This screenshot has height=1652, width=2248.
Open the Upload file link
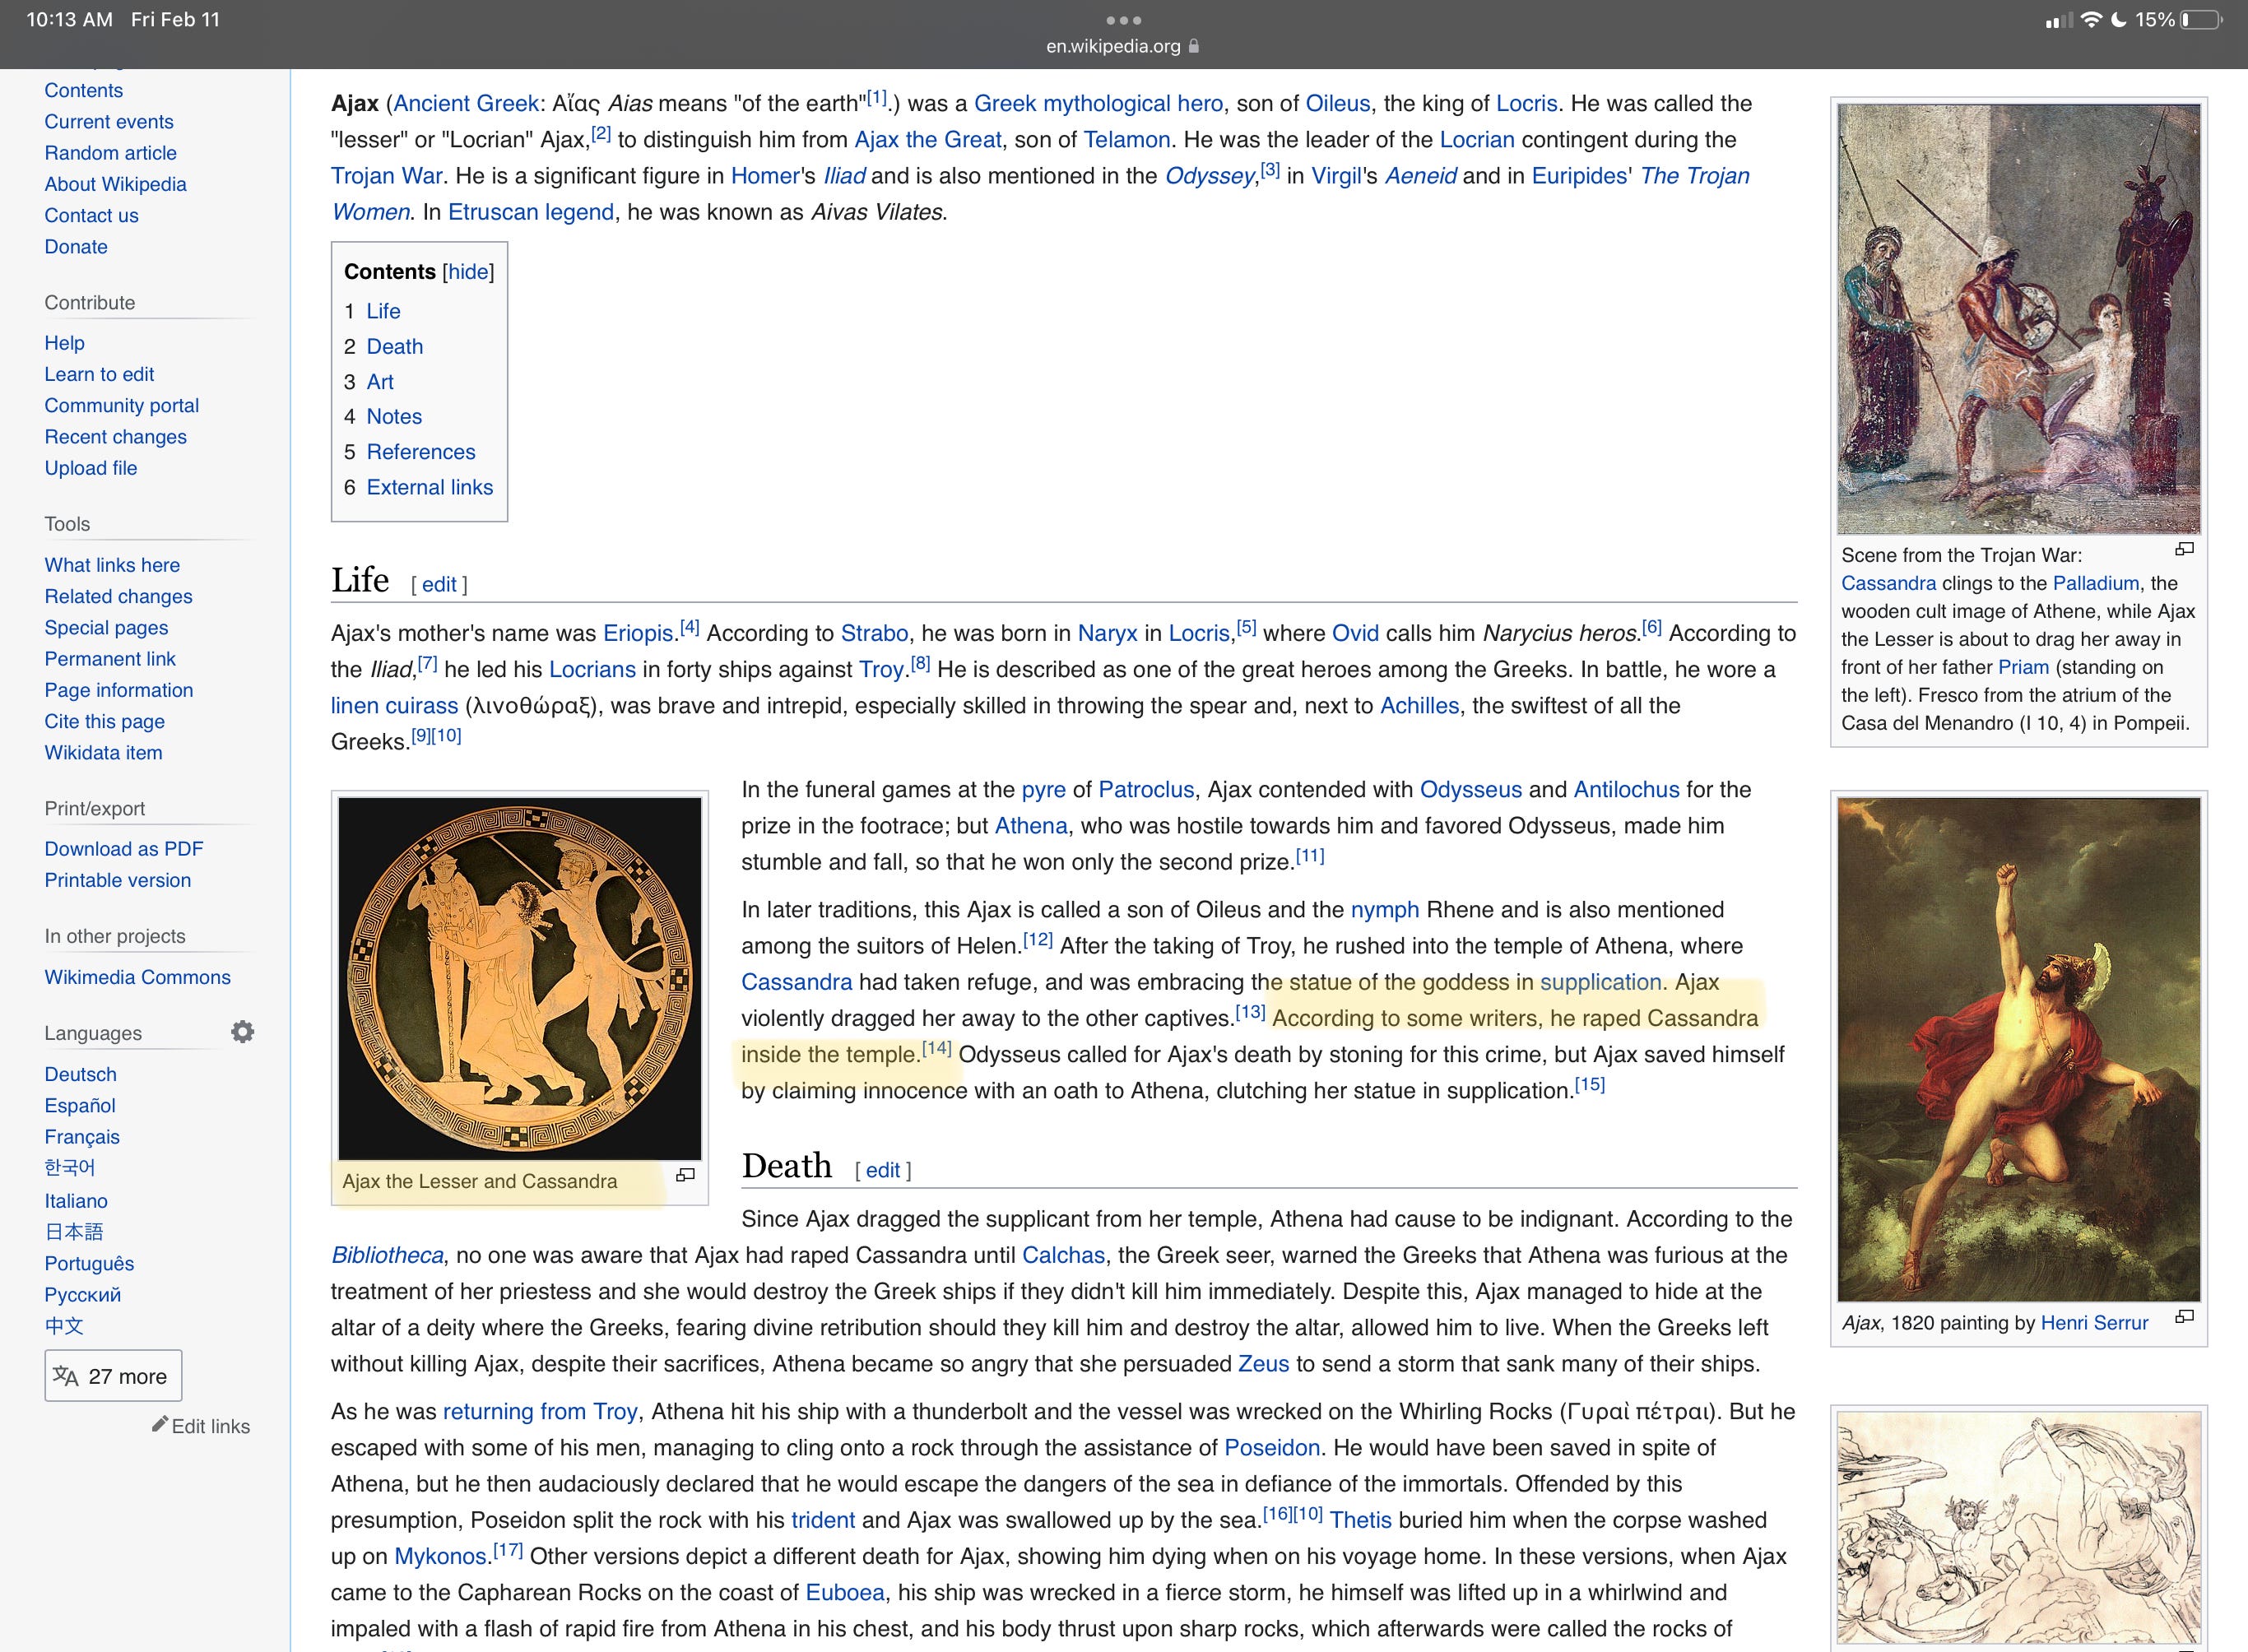click(x=91, y=468)
